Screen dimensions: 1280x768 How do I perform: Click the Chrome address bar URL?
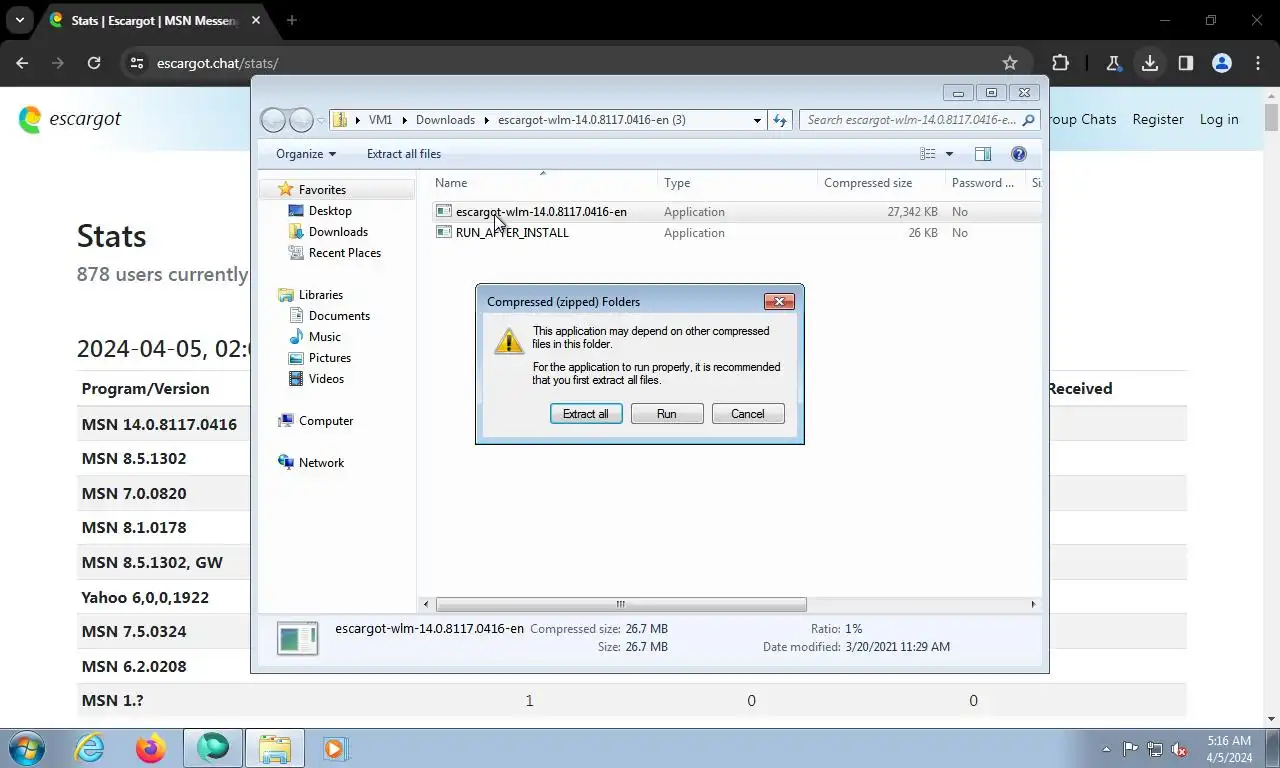pos(217,63)
